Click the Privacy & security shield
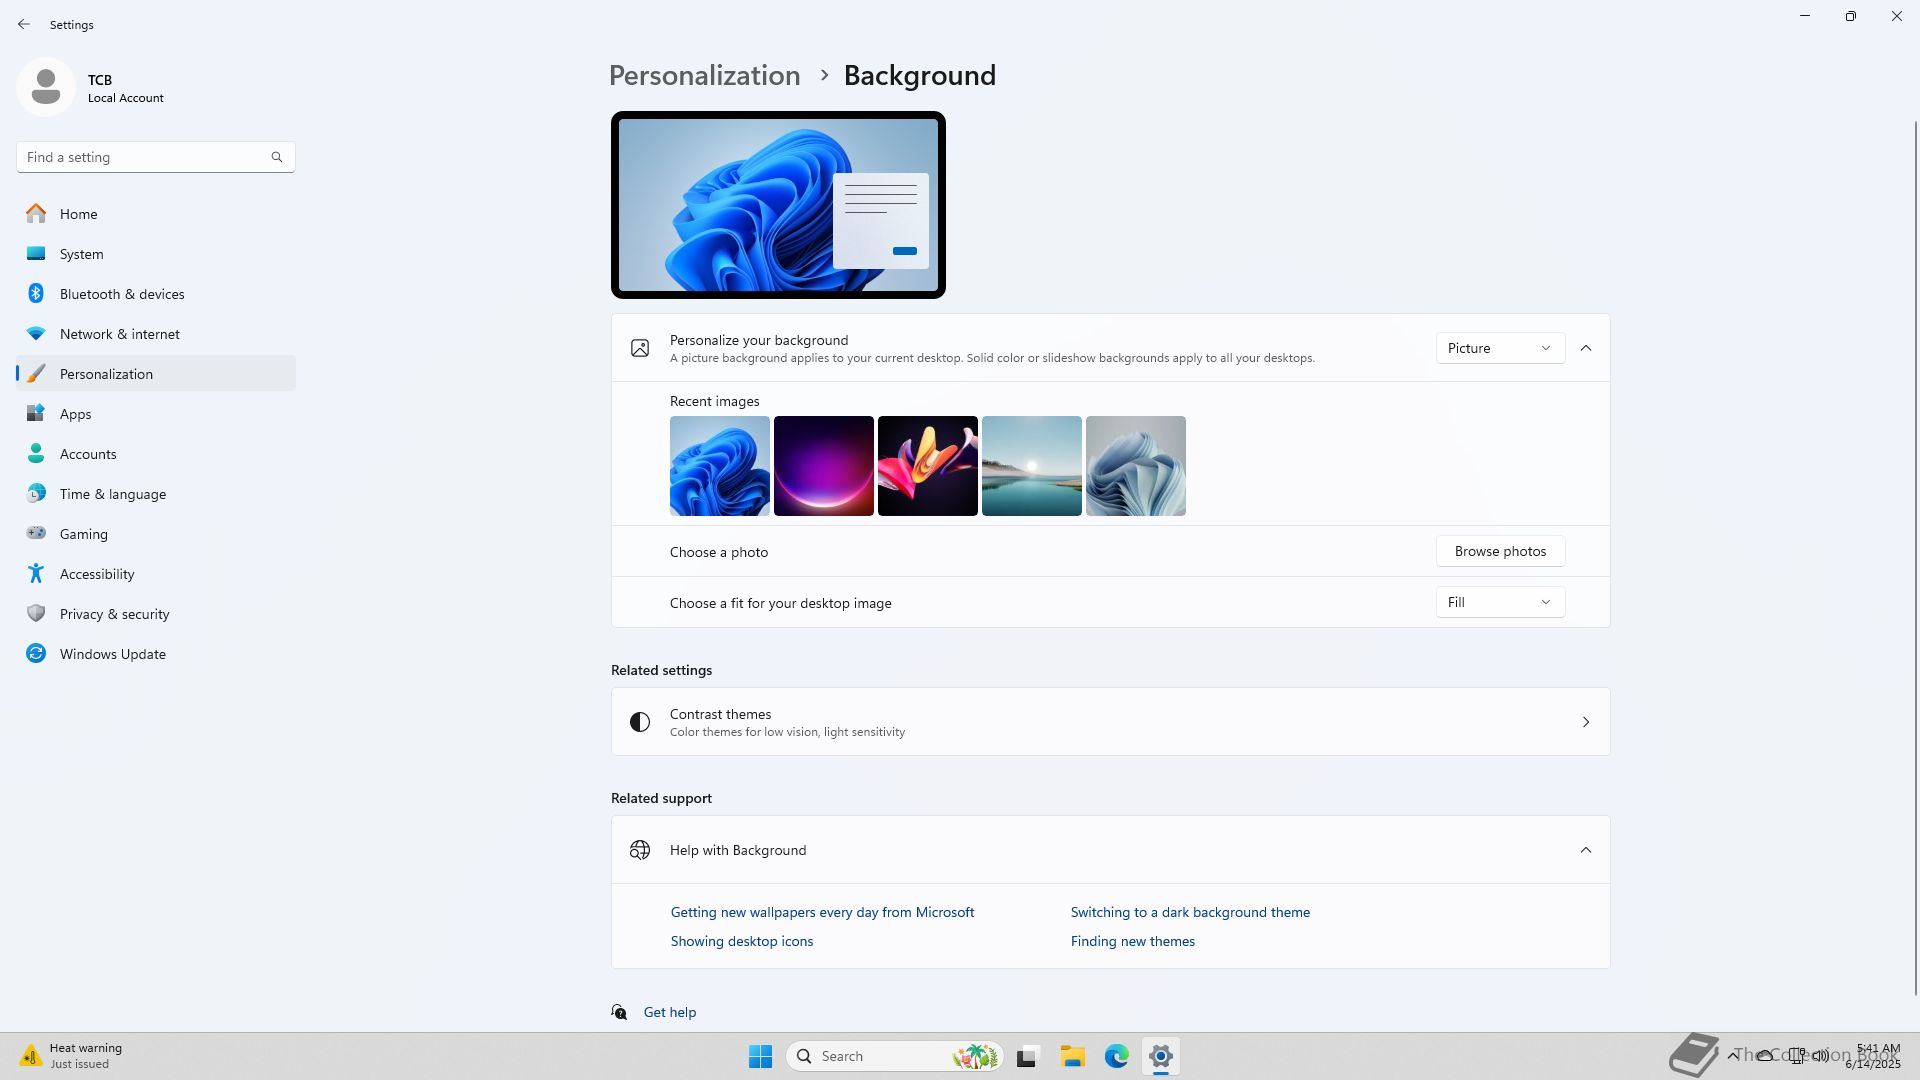Image resolution: width=1920 pixels, height=1080 pixels. (36, 614)
